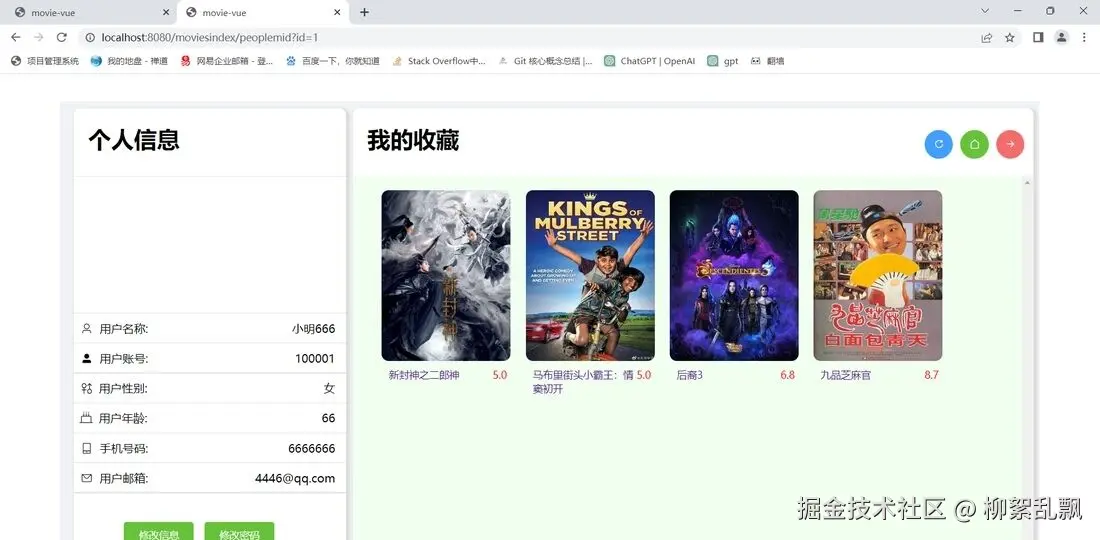Open the ChatGPT | OpenAI bookmark

(x=650, y=61)
